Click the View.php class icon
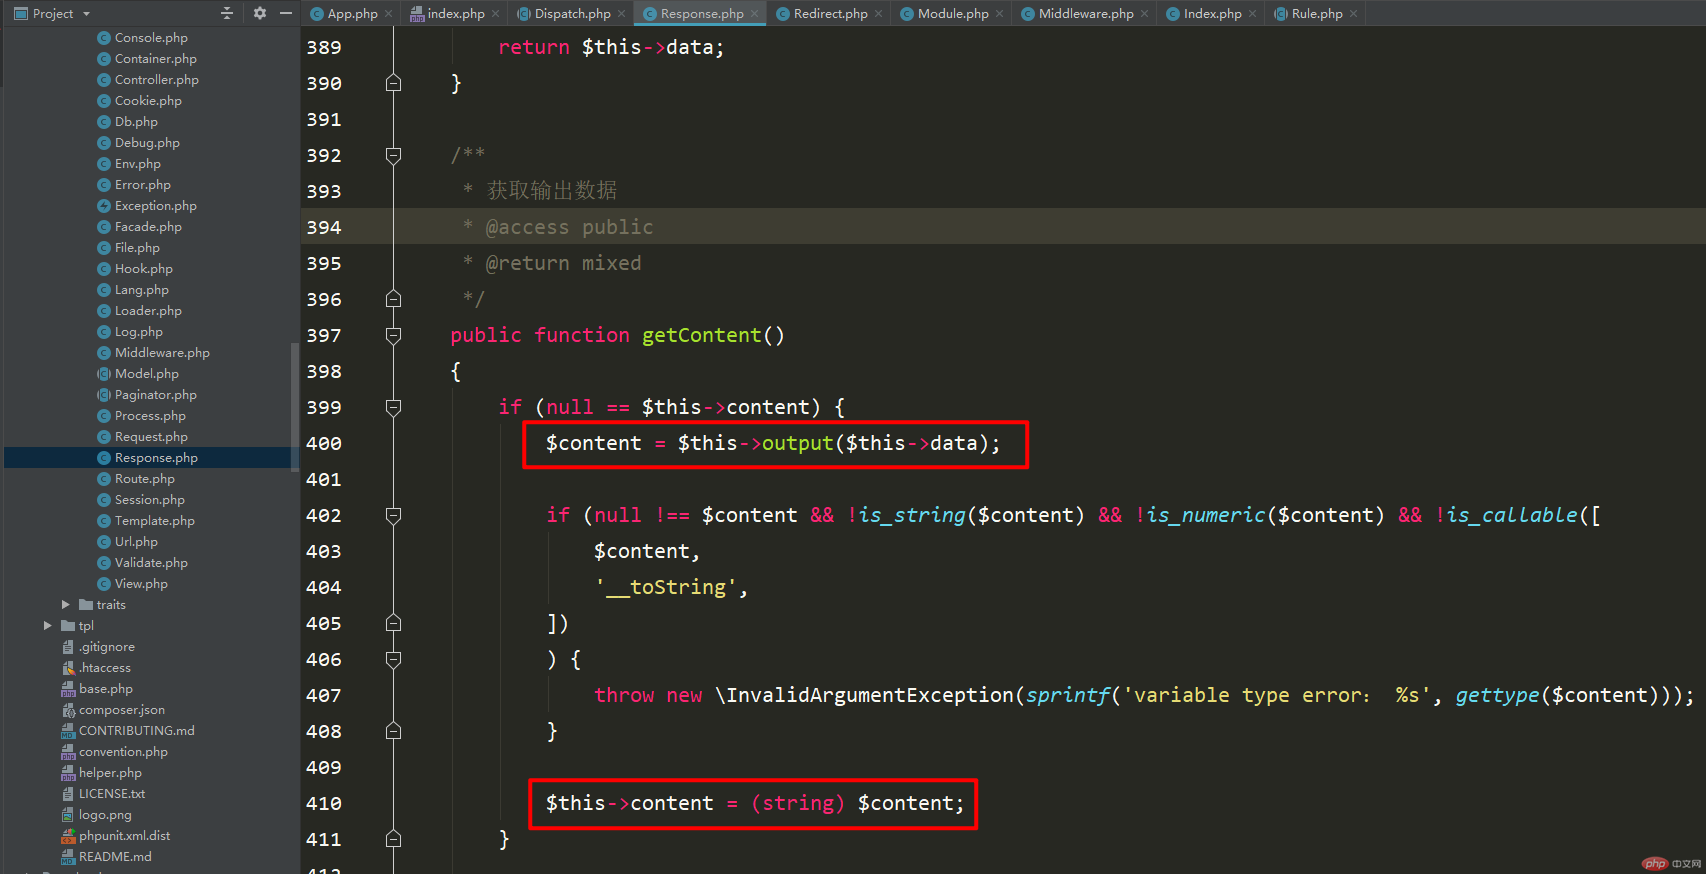 (x=104, y=584)
